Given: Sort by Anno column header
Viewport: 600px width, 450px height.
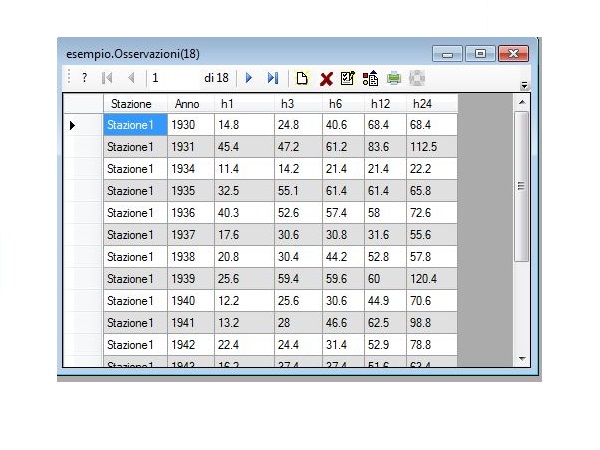Looking at the screenshot, I should point(191,104).
